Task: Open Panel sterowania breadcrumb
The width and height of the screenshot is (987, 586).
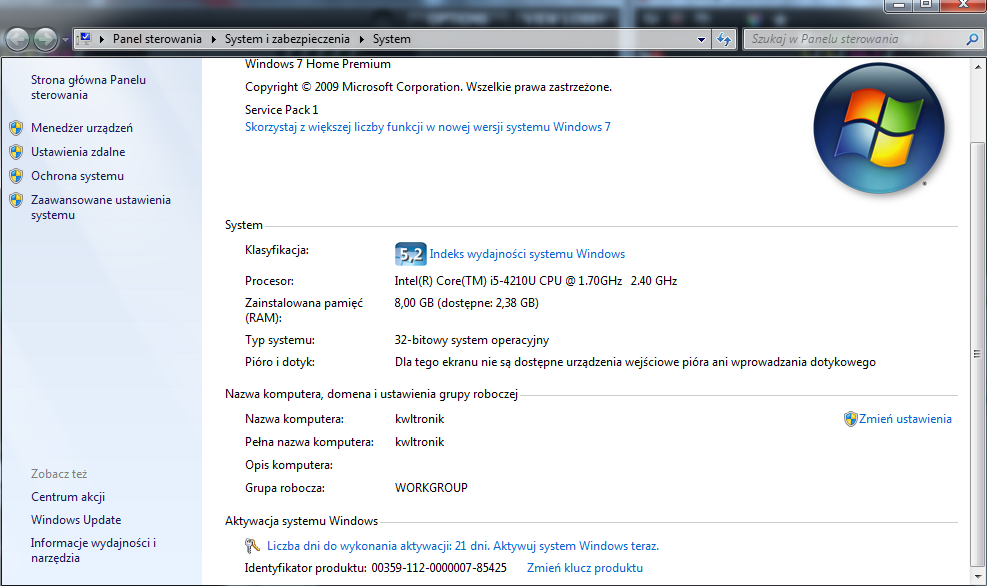Action: (x=157, y=39)
